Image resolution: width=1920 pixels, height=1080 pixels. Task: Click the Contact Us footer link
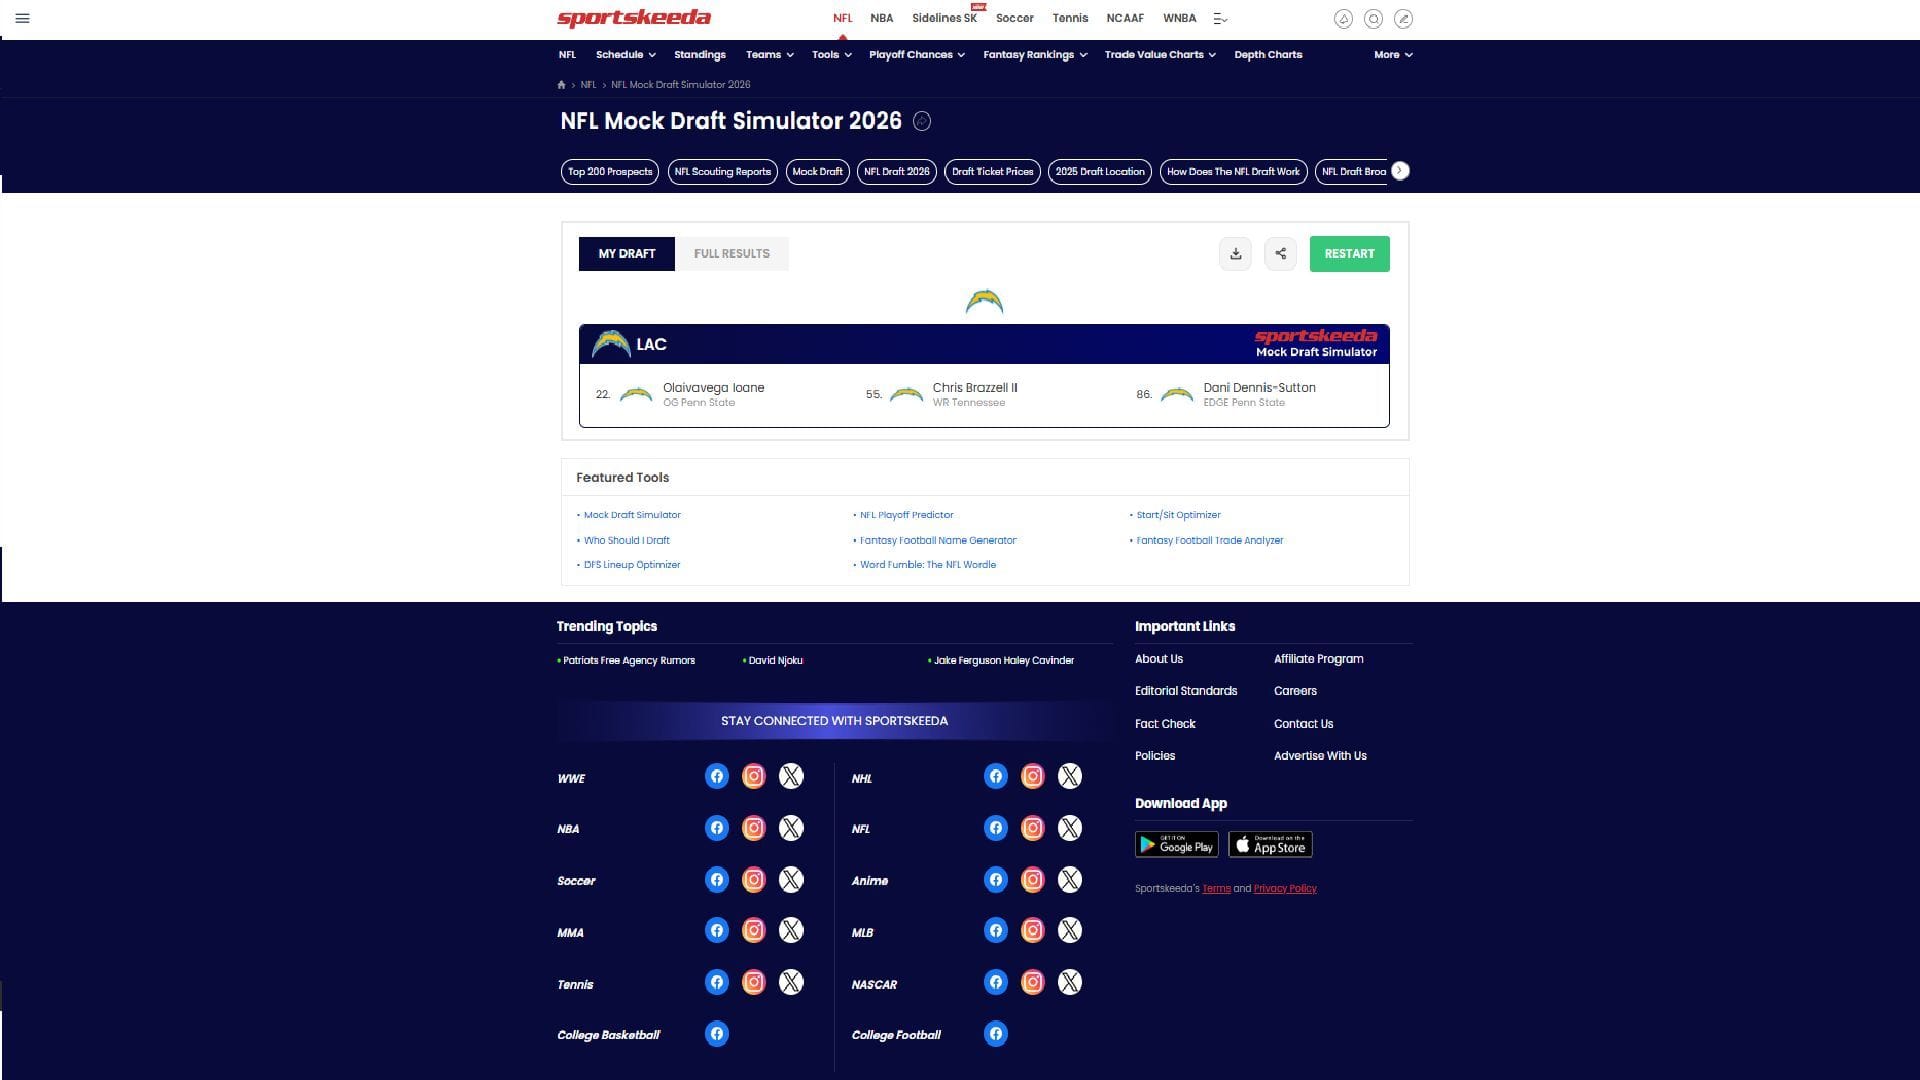click(1303, 723)
